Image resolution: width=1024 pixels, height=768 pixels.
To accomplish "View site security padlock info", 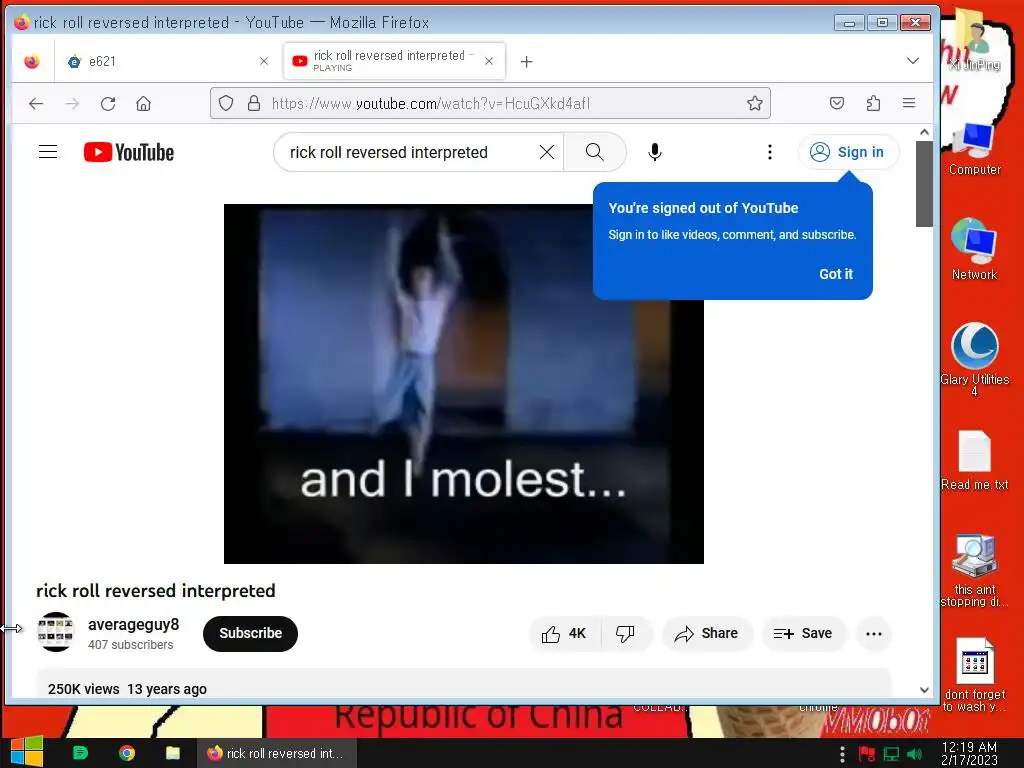I will (254, 103).
